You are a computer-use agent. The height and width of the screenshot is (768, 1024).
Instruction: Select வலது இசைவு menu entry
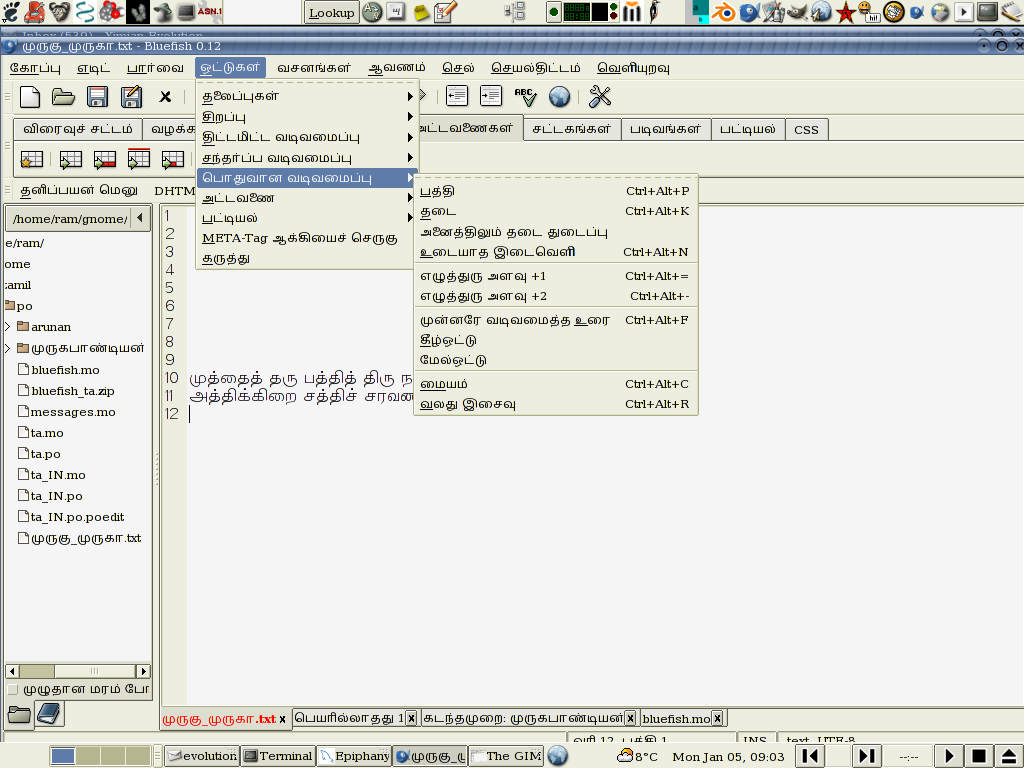click(x=556, y=404)
